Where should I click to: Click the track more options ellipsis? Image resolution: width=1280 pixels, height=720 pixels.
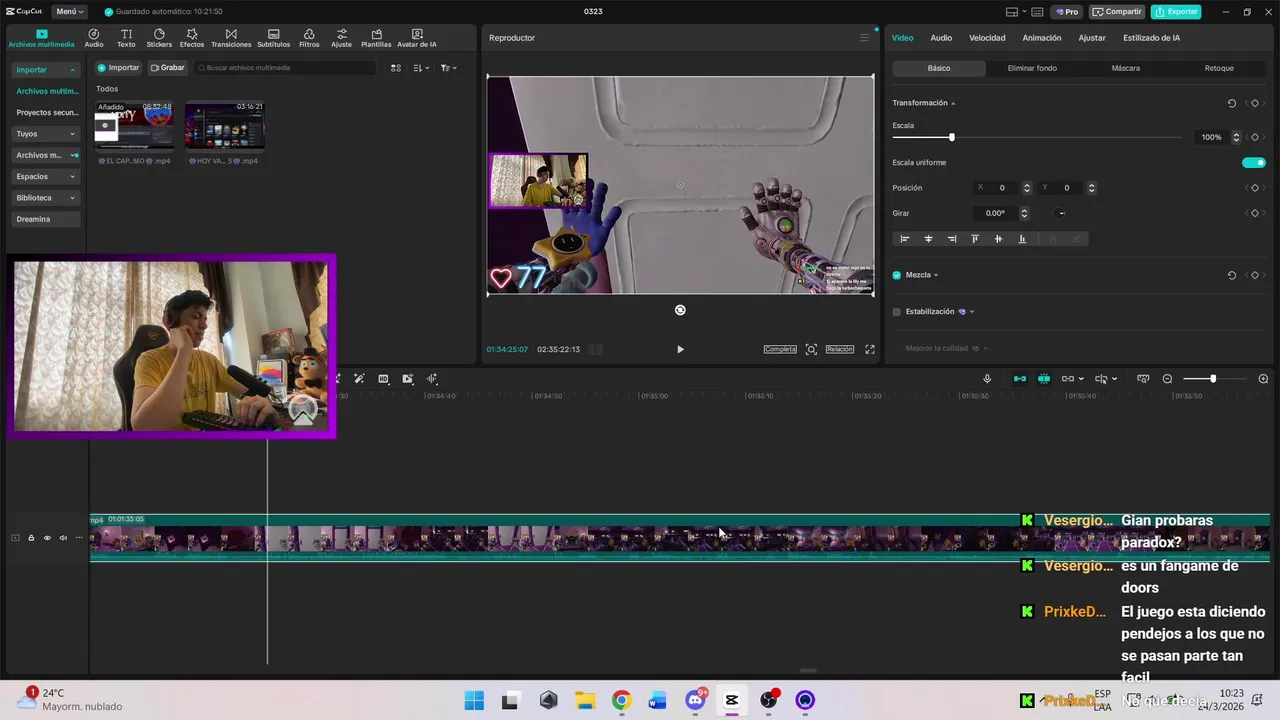(x=79, y=538)
